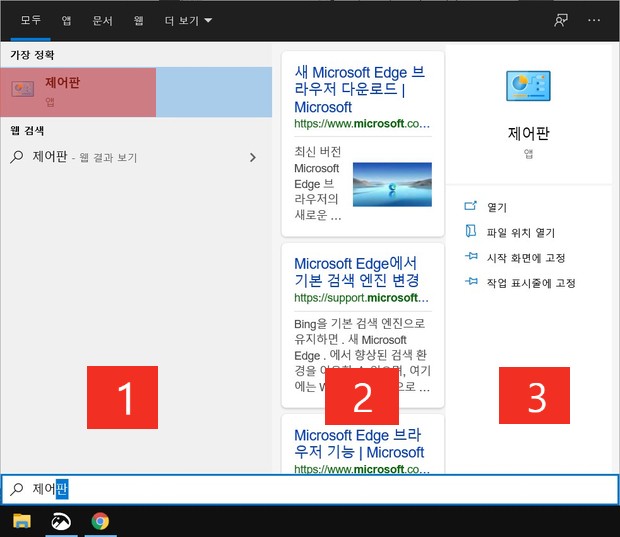This screenshot has width=620, height=537.
Task: Switch to the 앱 tab
Action: (x=66, y=20)
